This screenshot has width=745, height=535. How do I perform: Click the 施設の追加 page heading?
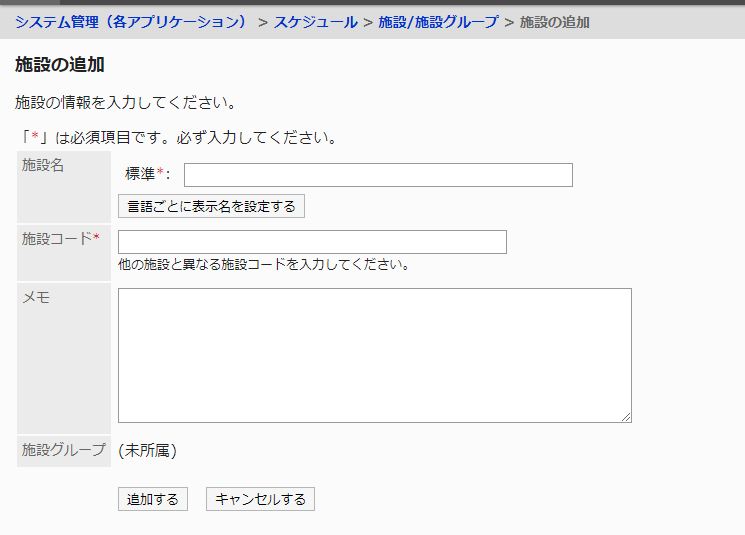(60, 65)
